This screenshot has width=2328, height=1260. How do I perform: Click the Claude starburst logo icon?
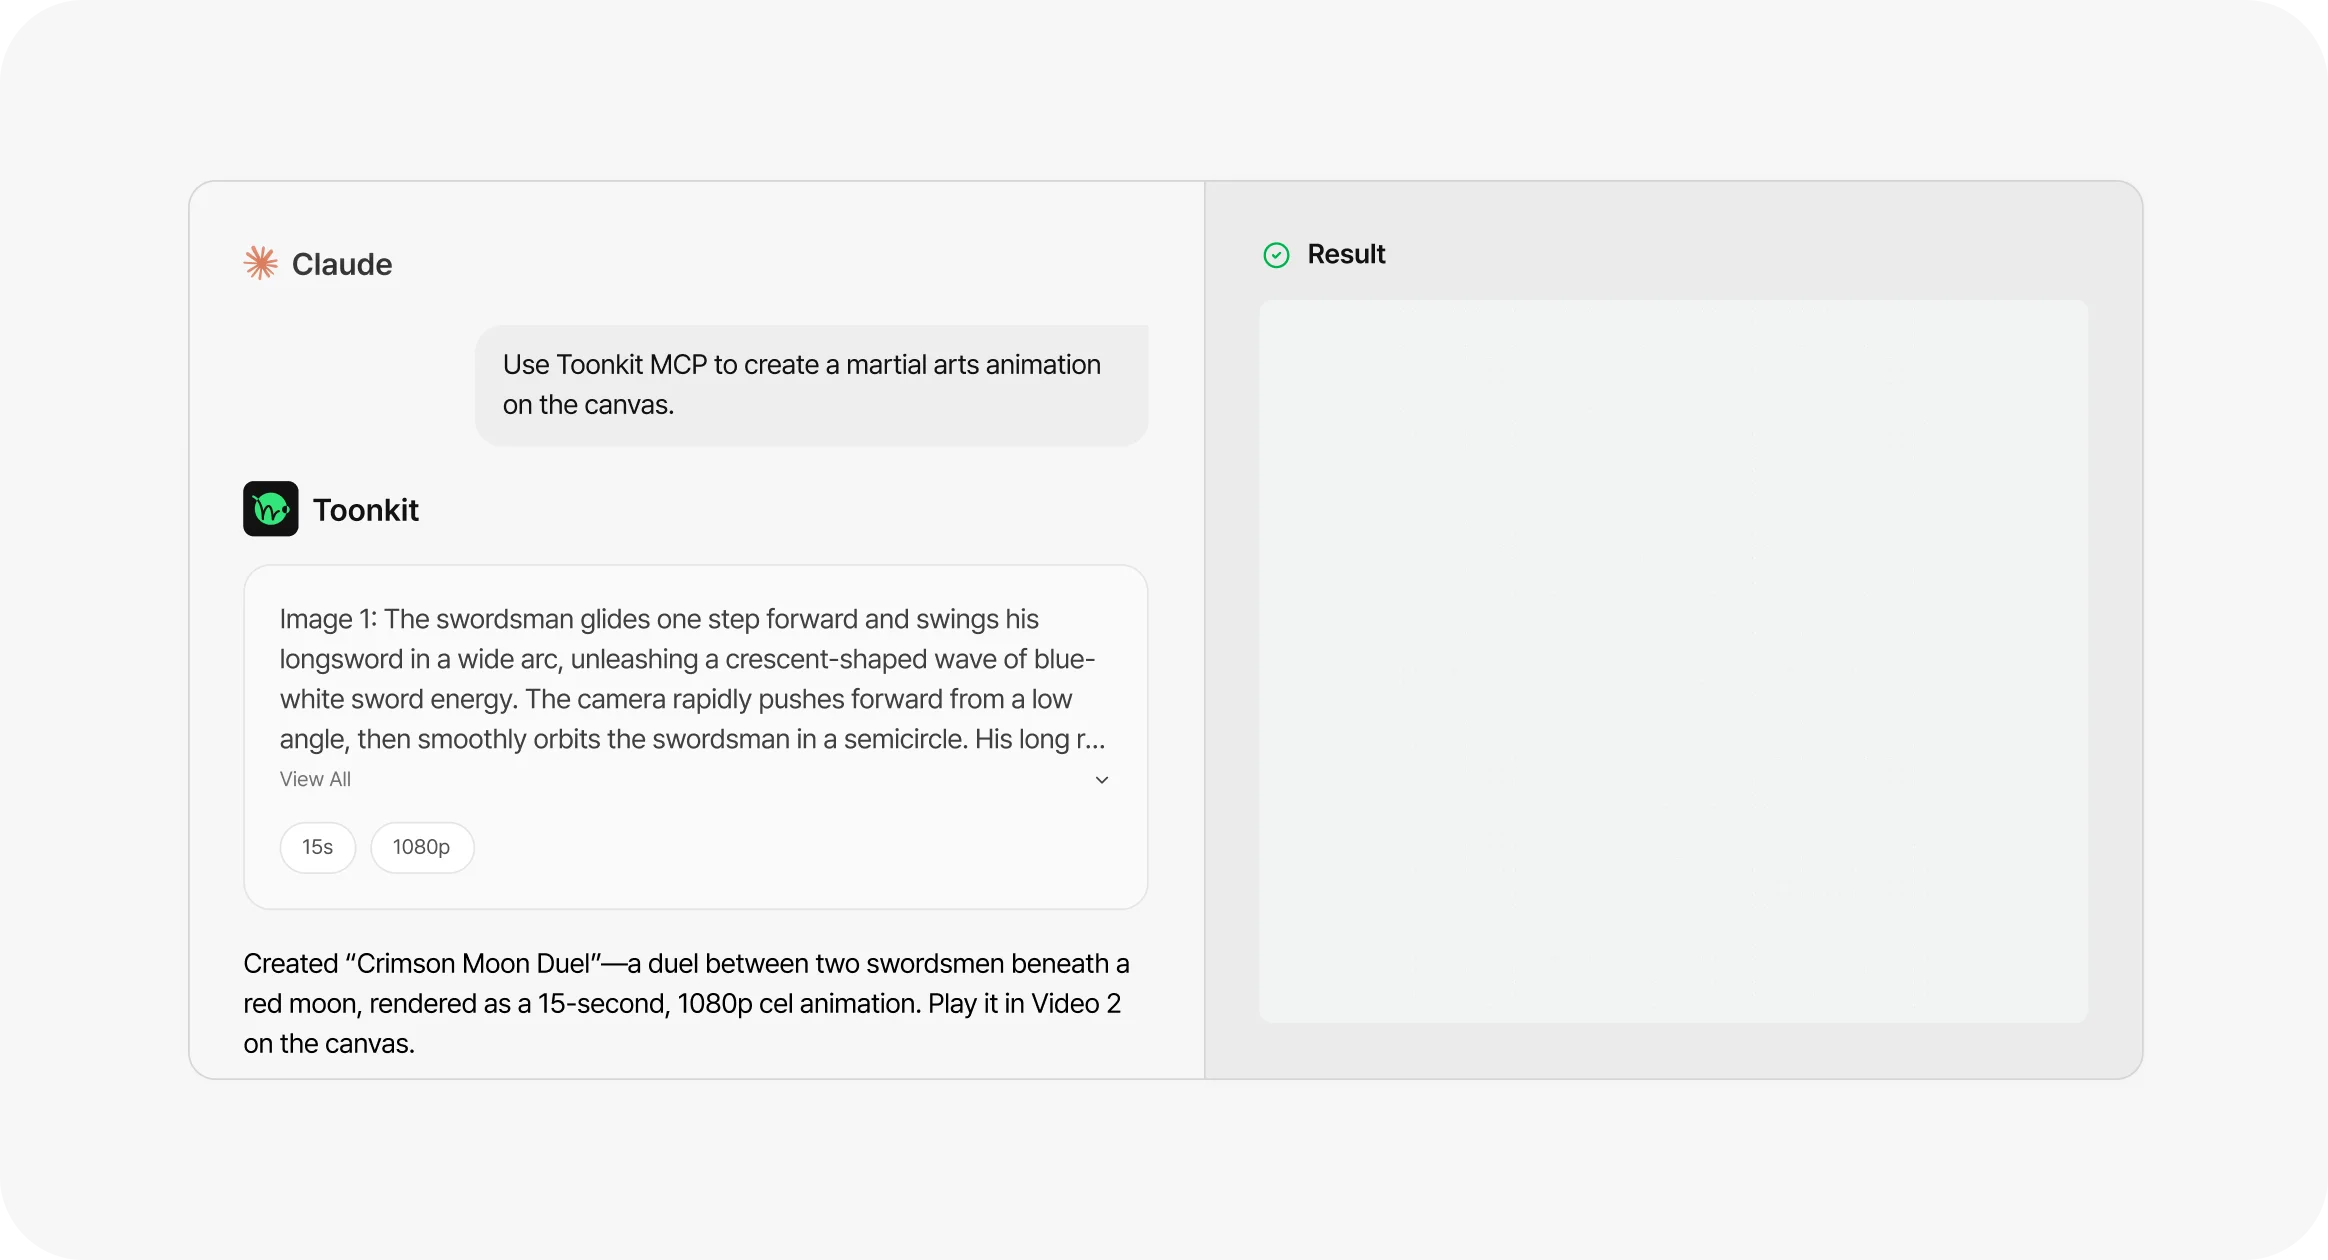click(x=261, y=263)
